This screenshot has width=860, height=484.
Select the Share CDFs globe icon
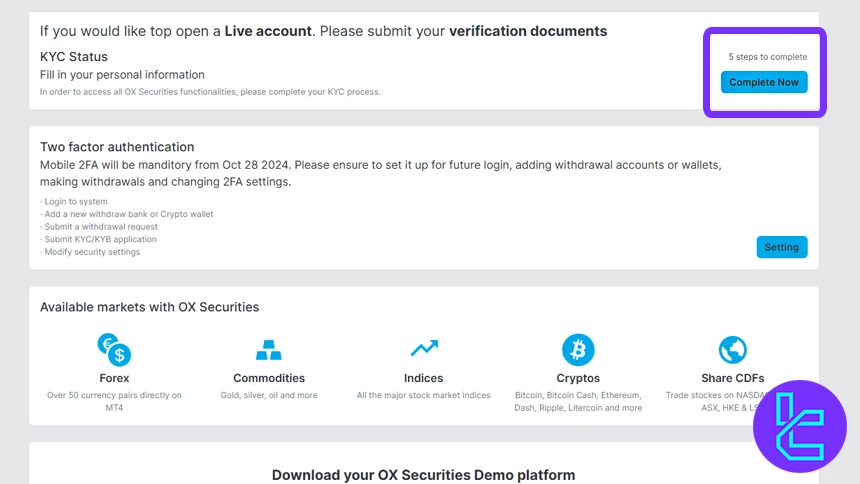733,350
